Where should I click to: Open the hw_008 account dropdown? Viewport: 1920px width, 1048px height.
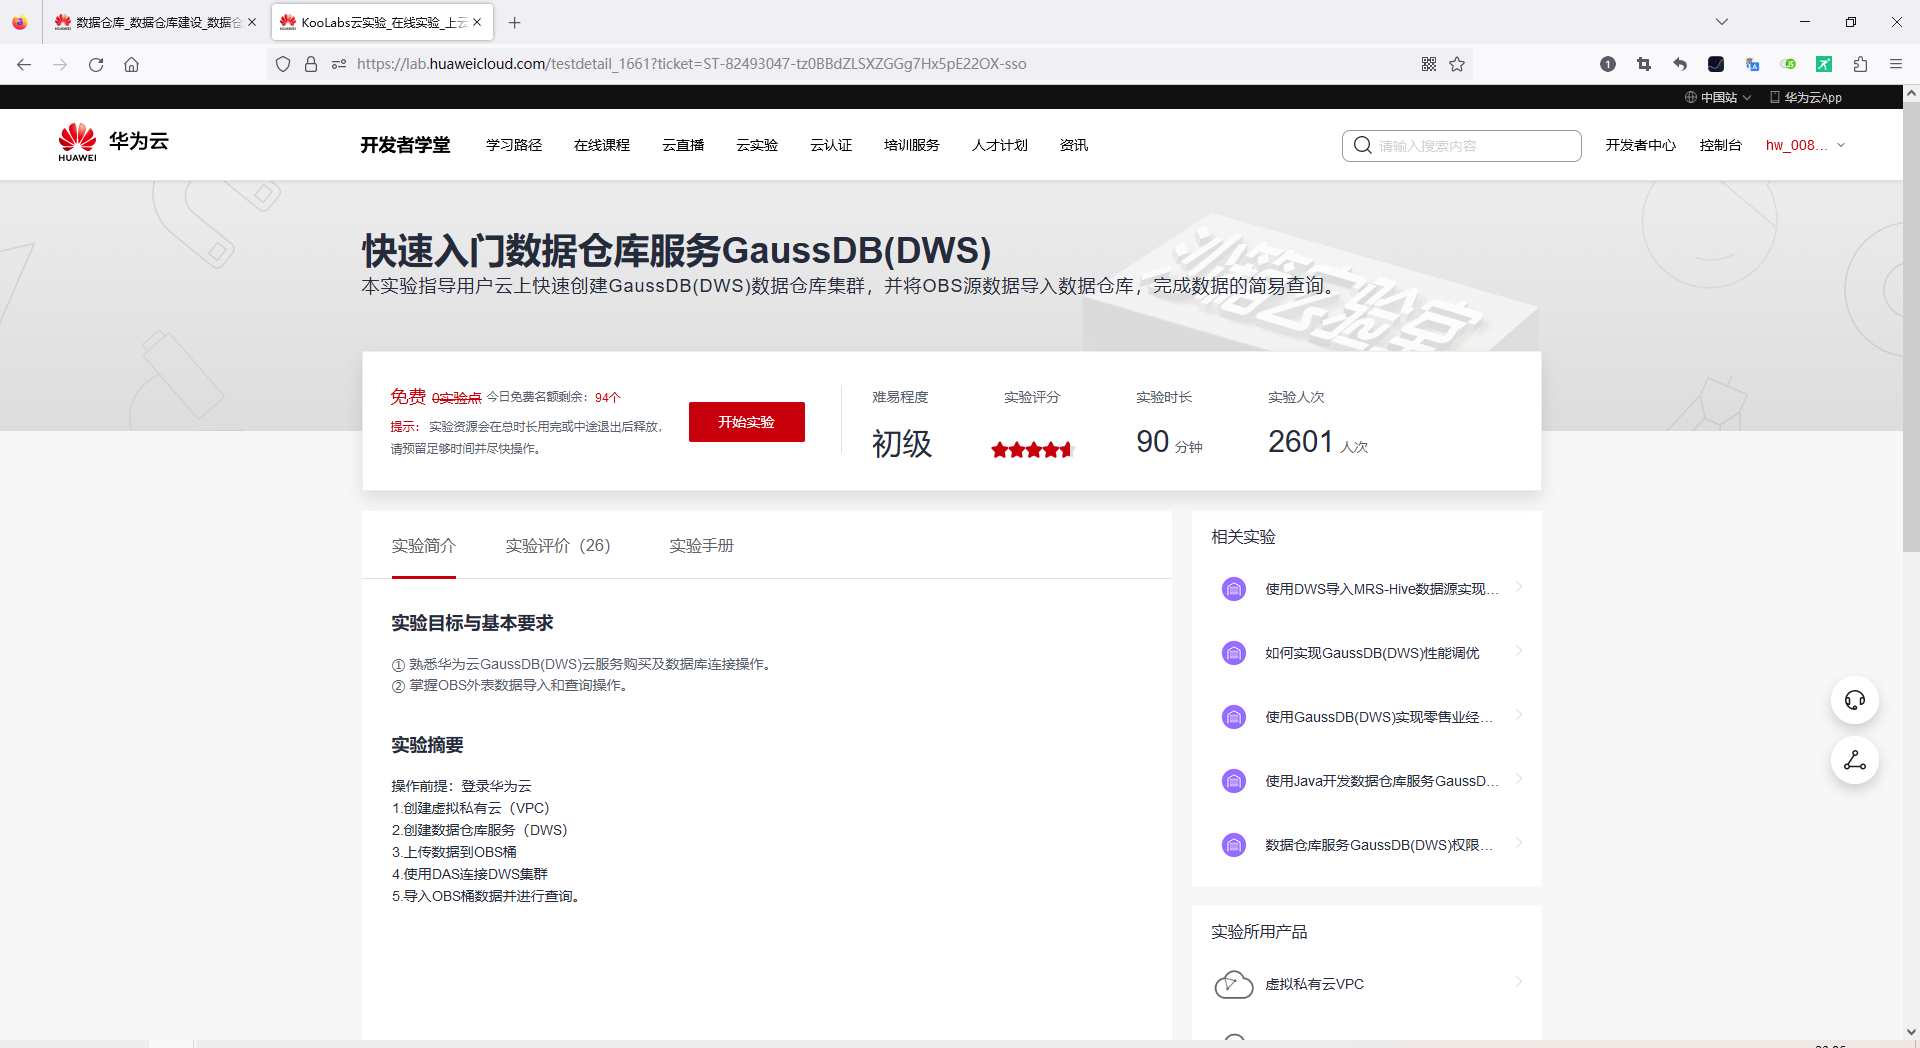[1803, 145]
